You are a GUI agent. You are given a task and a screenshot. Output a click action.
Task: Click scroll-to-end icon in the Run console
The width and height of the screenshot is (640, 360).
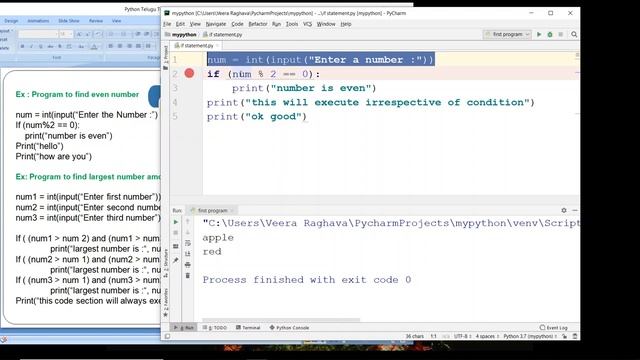pyautogui.click(x=188, y=254)
